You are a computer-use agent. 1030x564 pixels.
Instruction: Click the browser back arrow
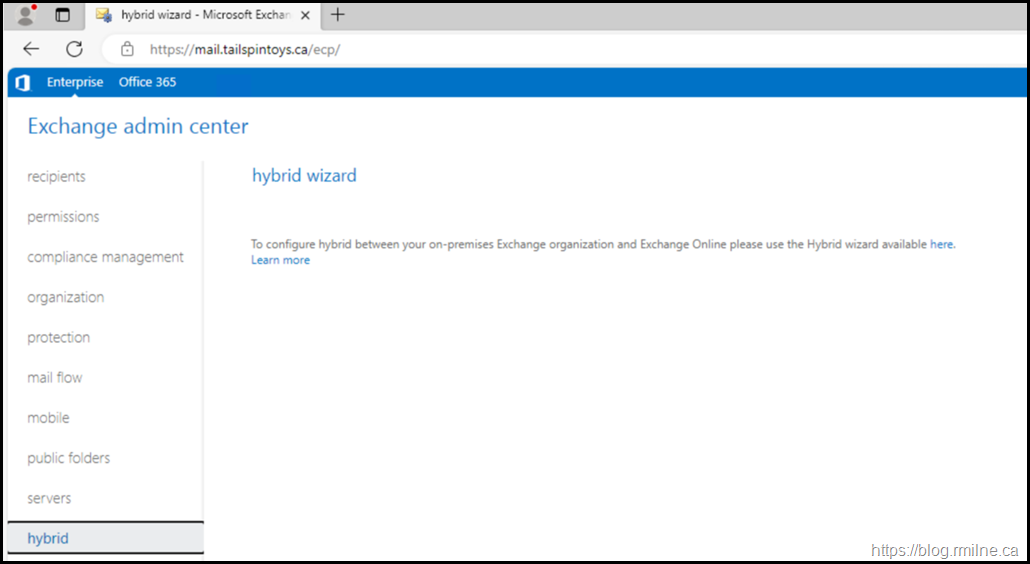coord(31,49)
